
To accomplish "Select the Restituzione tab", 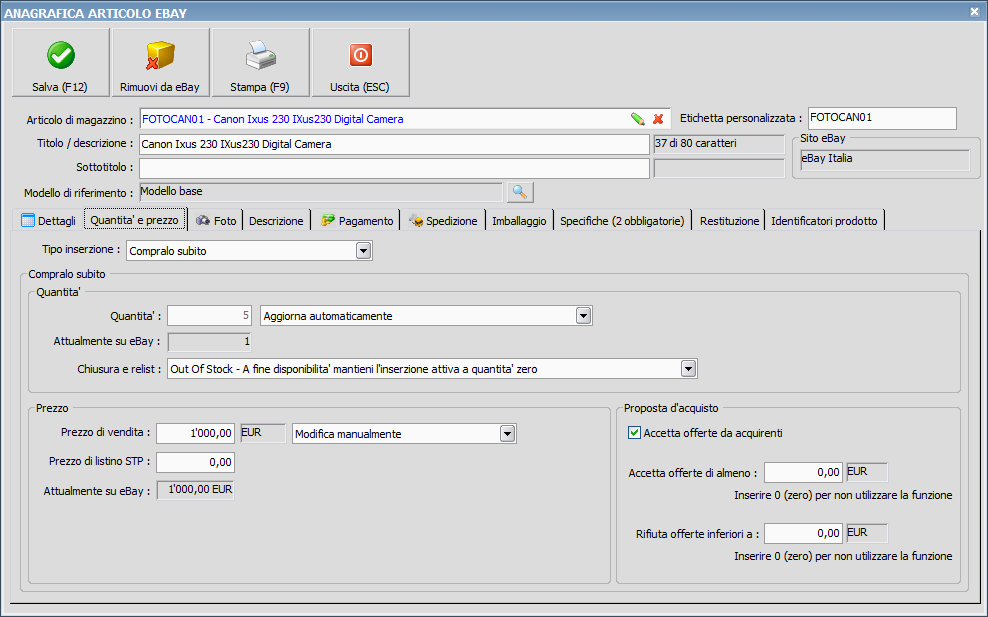I will 729,221.
